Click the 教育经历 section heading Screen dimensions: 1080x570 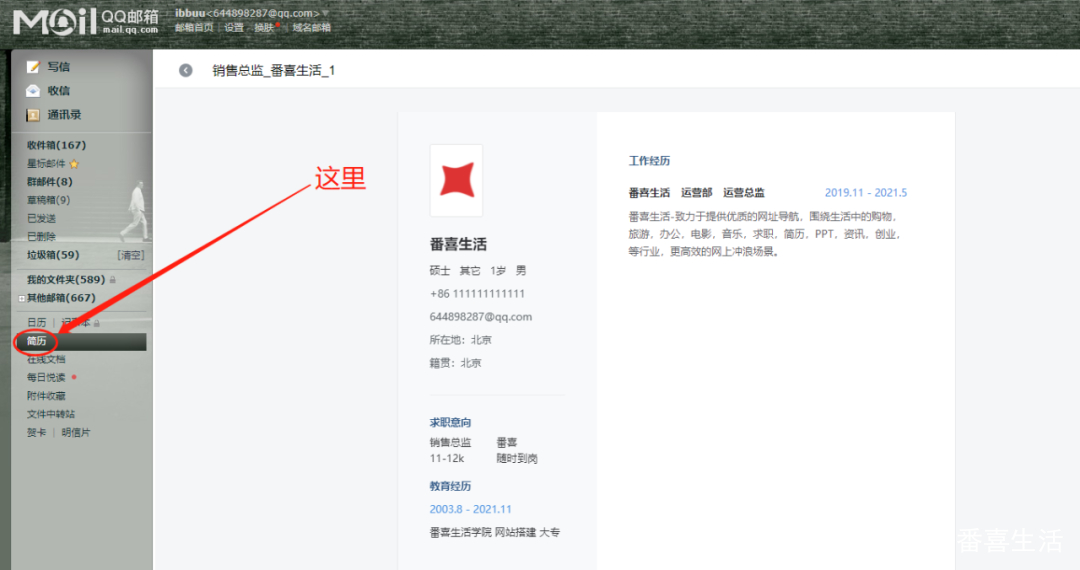[x=450, y=486]
